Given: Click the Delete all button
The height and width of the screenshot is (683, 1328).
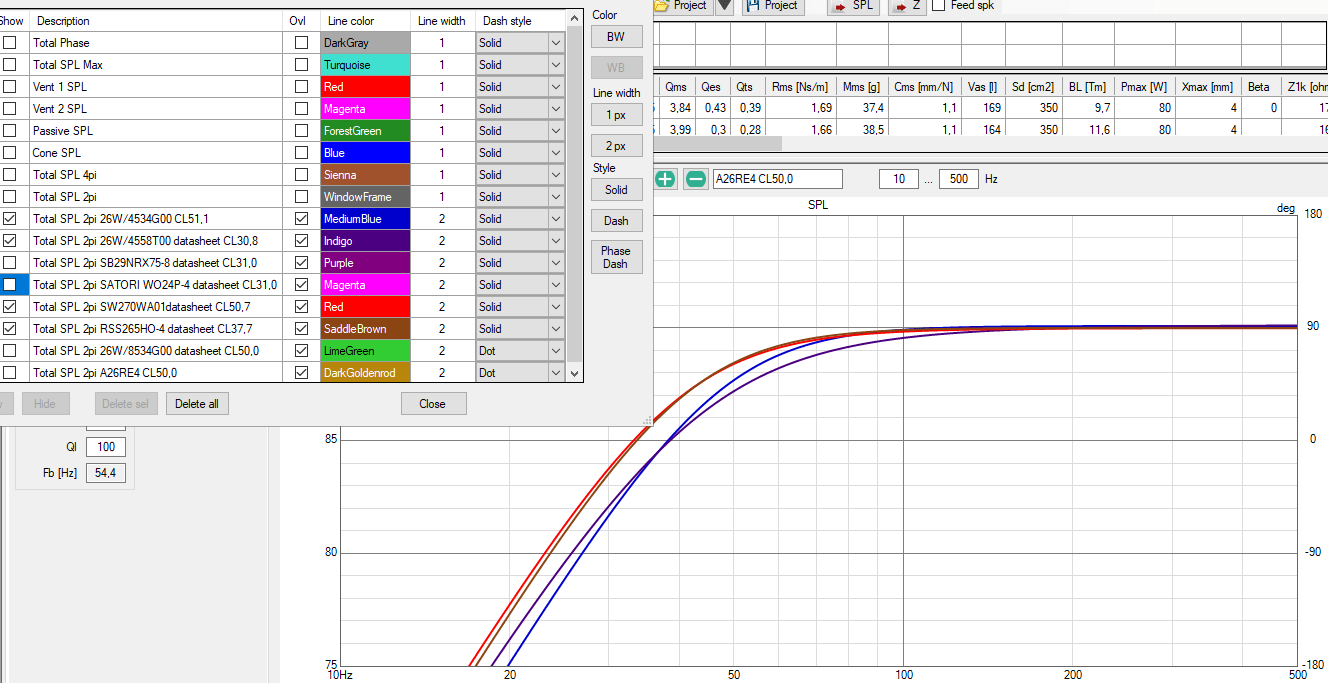Looking at the screenshot, I should point(197,404).
